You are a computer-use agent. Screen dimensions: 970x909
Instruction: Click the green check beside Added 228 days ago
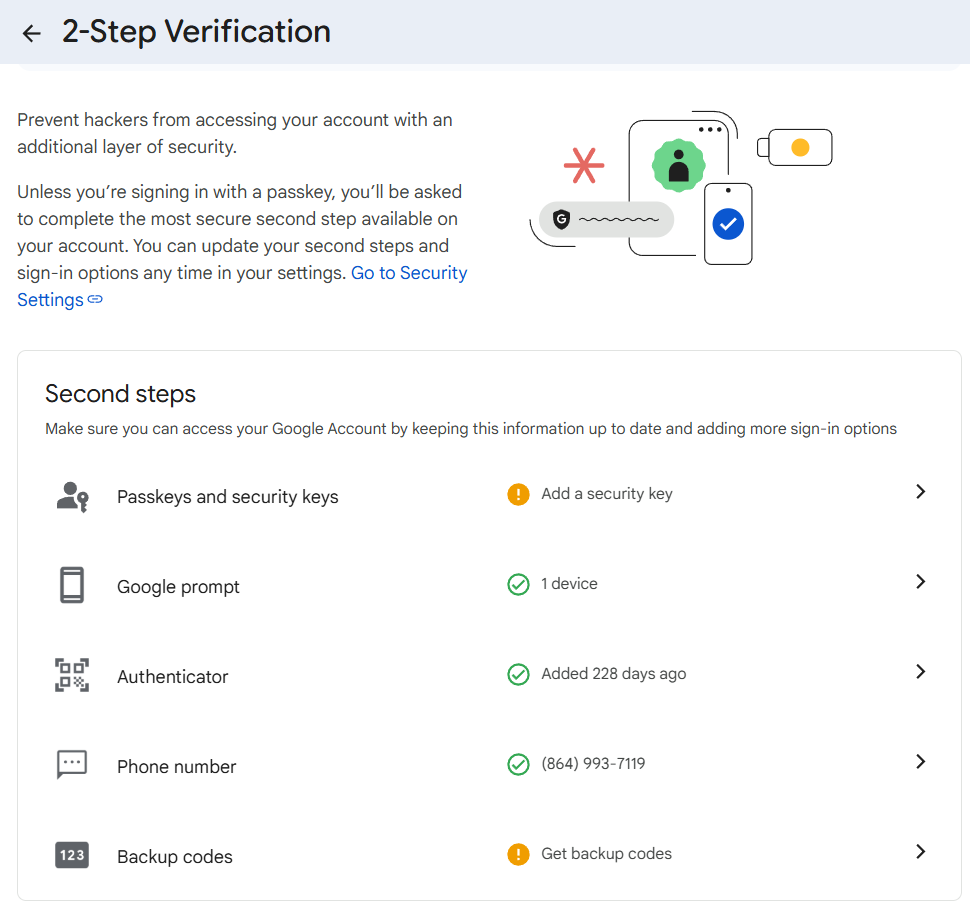[518, 674]
